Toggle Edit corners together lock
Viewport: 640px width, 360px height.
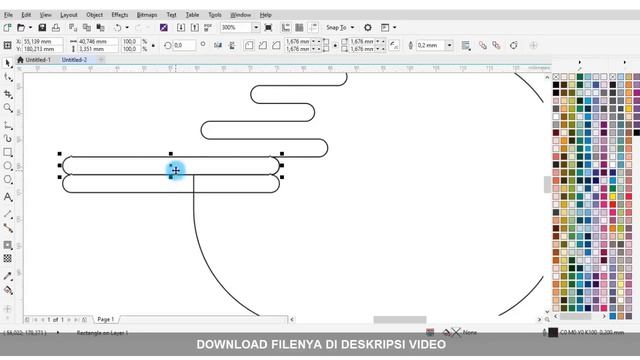click(335, 45)
